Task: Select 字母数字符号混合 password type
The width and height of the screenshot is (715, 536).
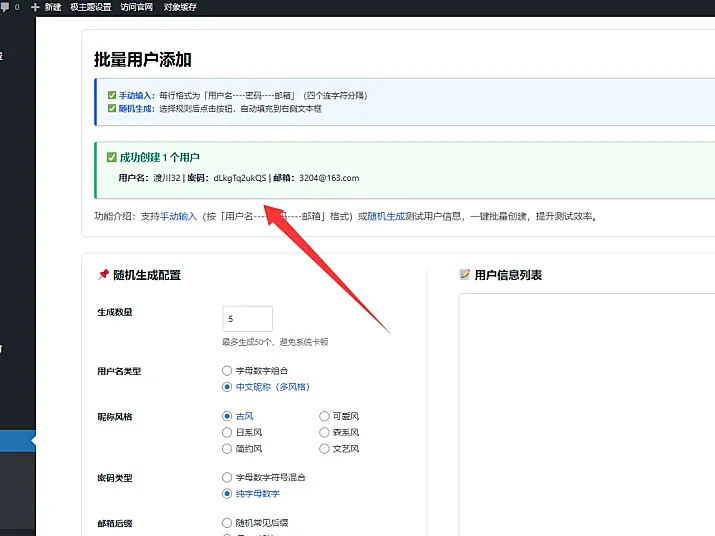Action: pyautogui.click(x=227, y=477)
